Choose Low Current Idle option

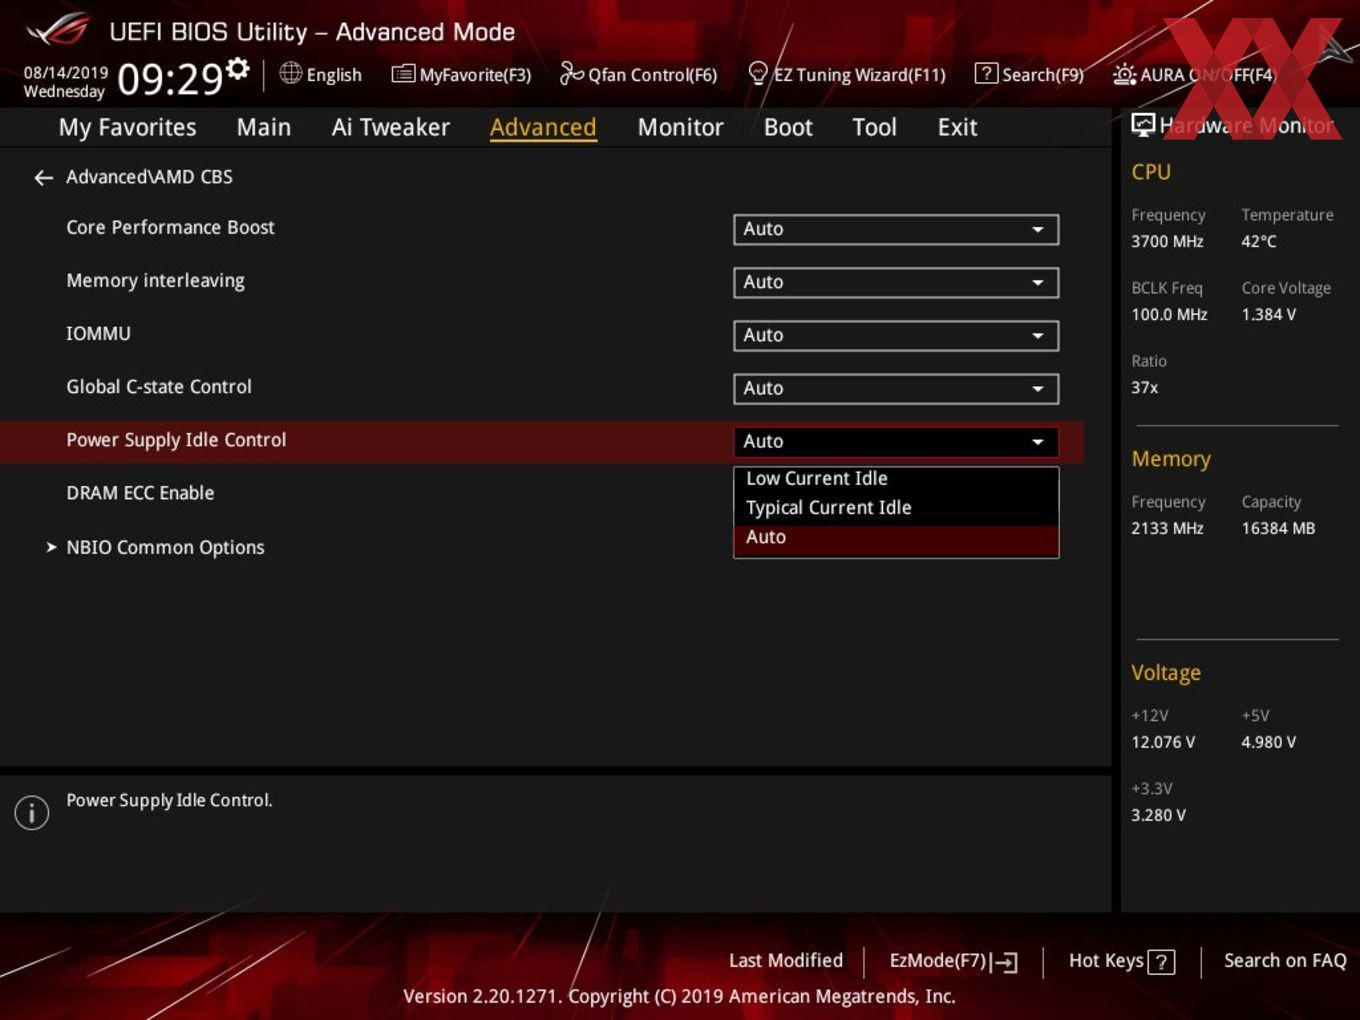tap(896, 479)
